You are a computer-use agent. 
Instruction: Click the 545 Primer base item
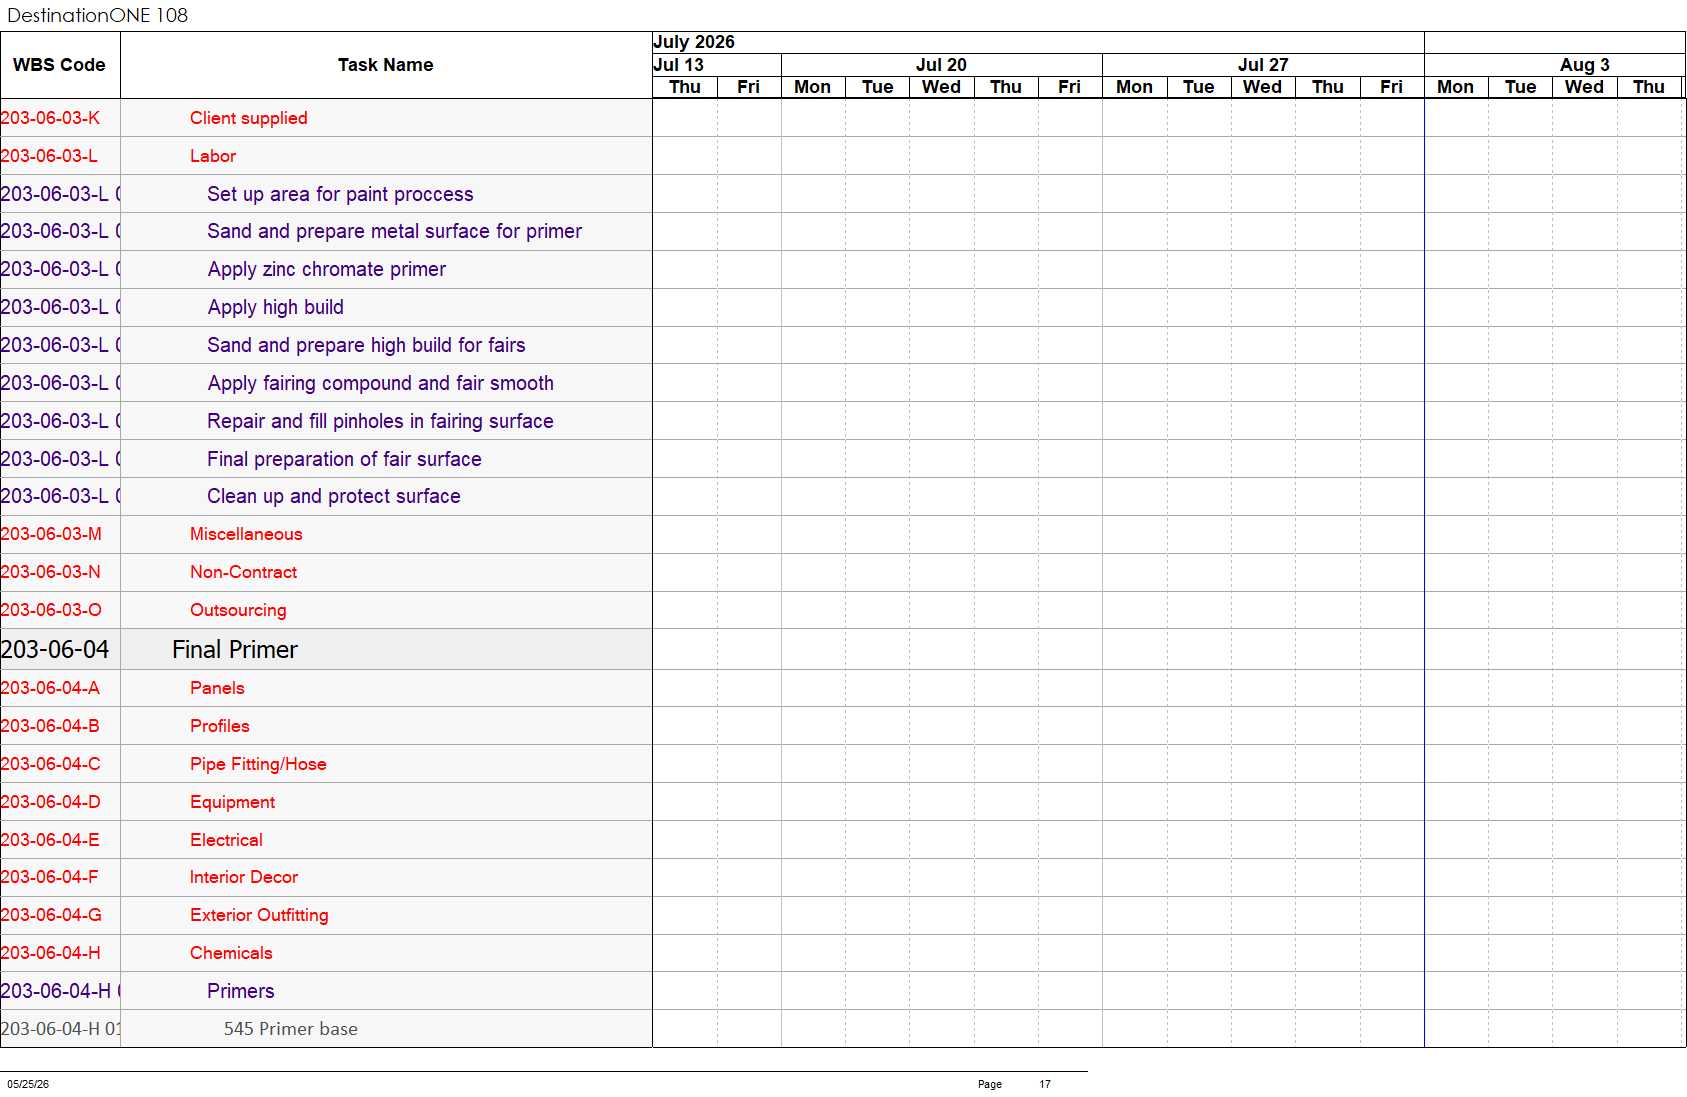click(290, 1029)
